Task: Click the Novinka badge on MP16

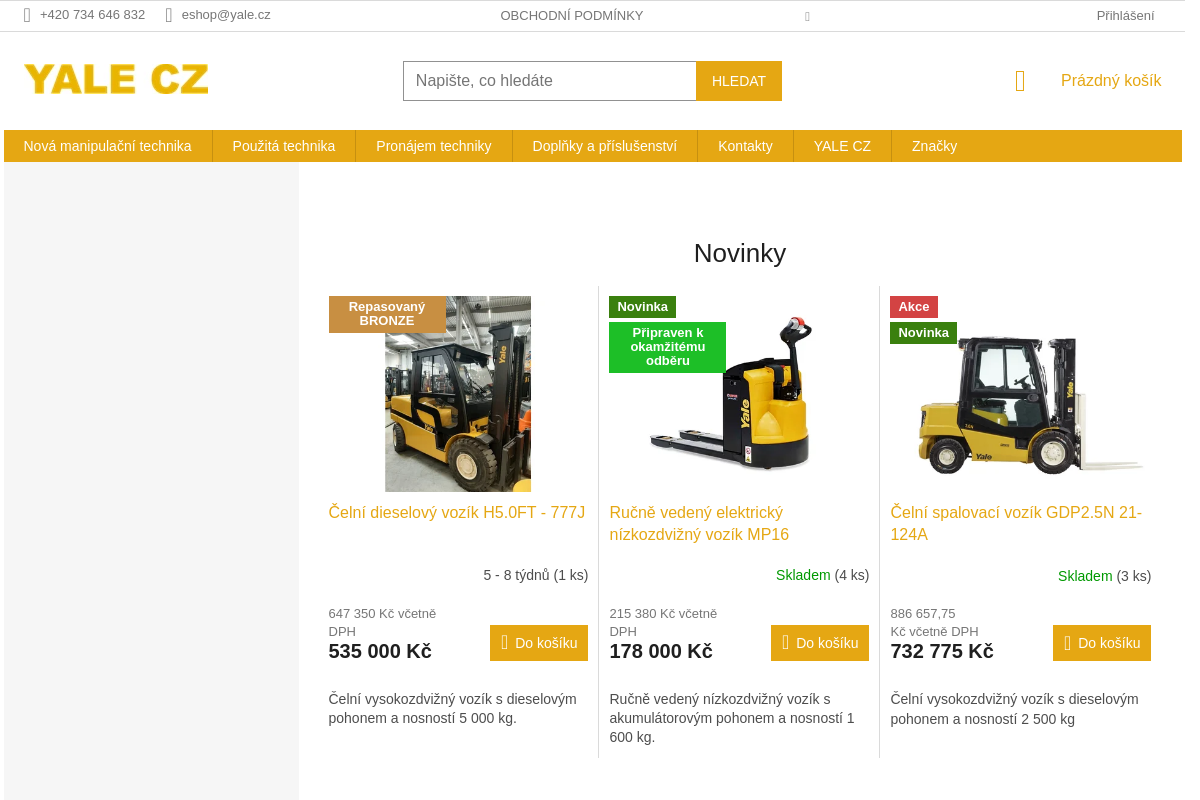Action: click(x=642, y=307)
